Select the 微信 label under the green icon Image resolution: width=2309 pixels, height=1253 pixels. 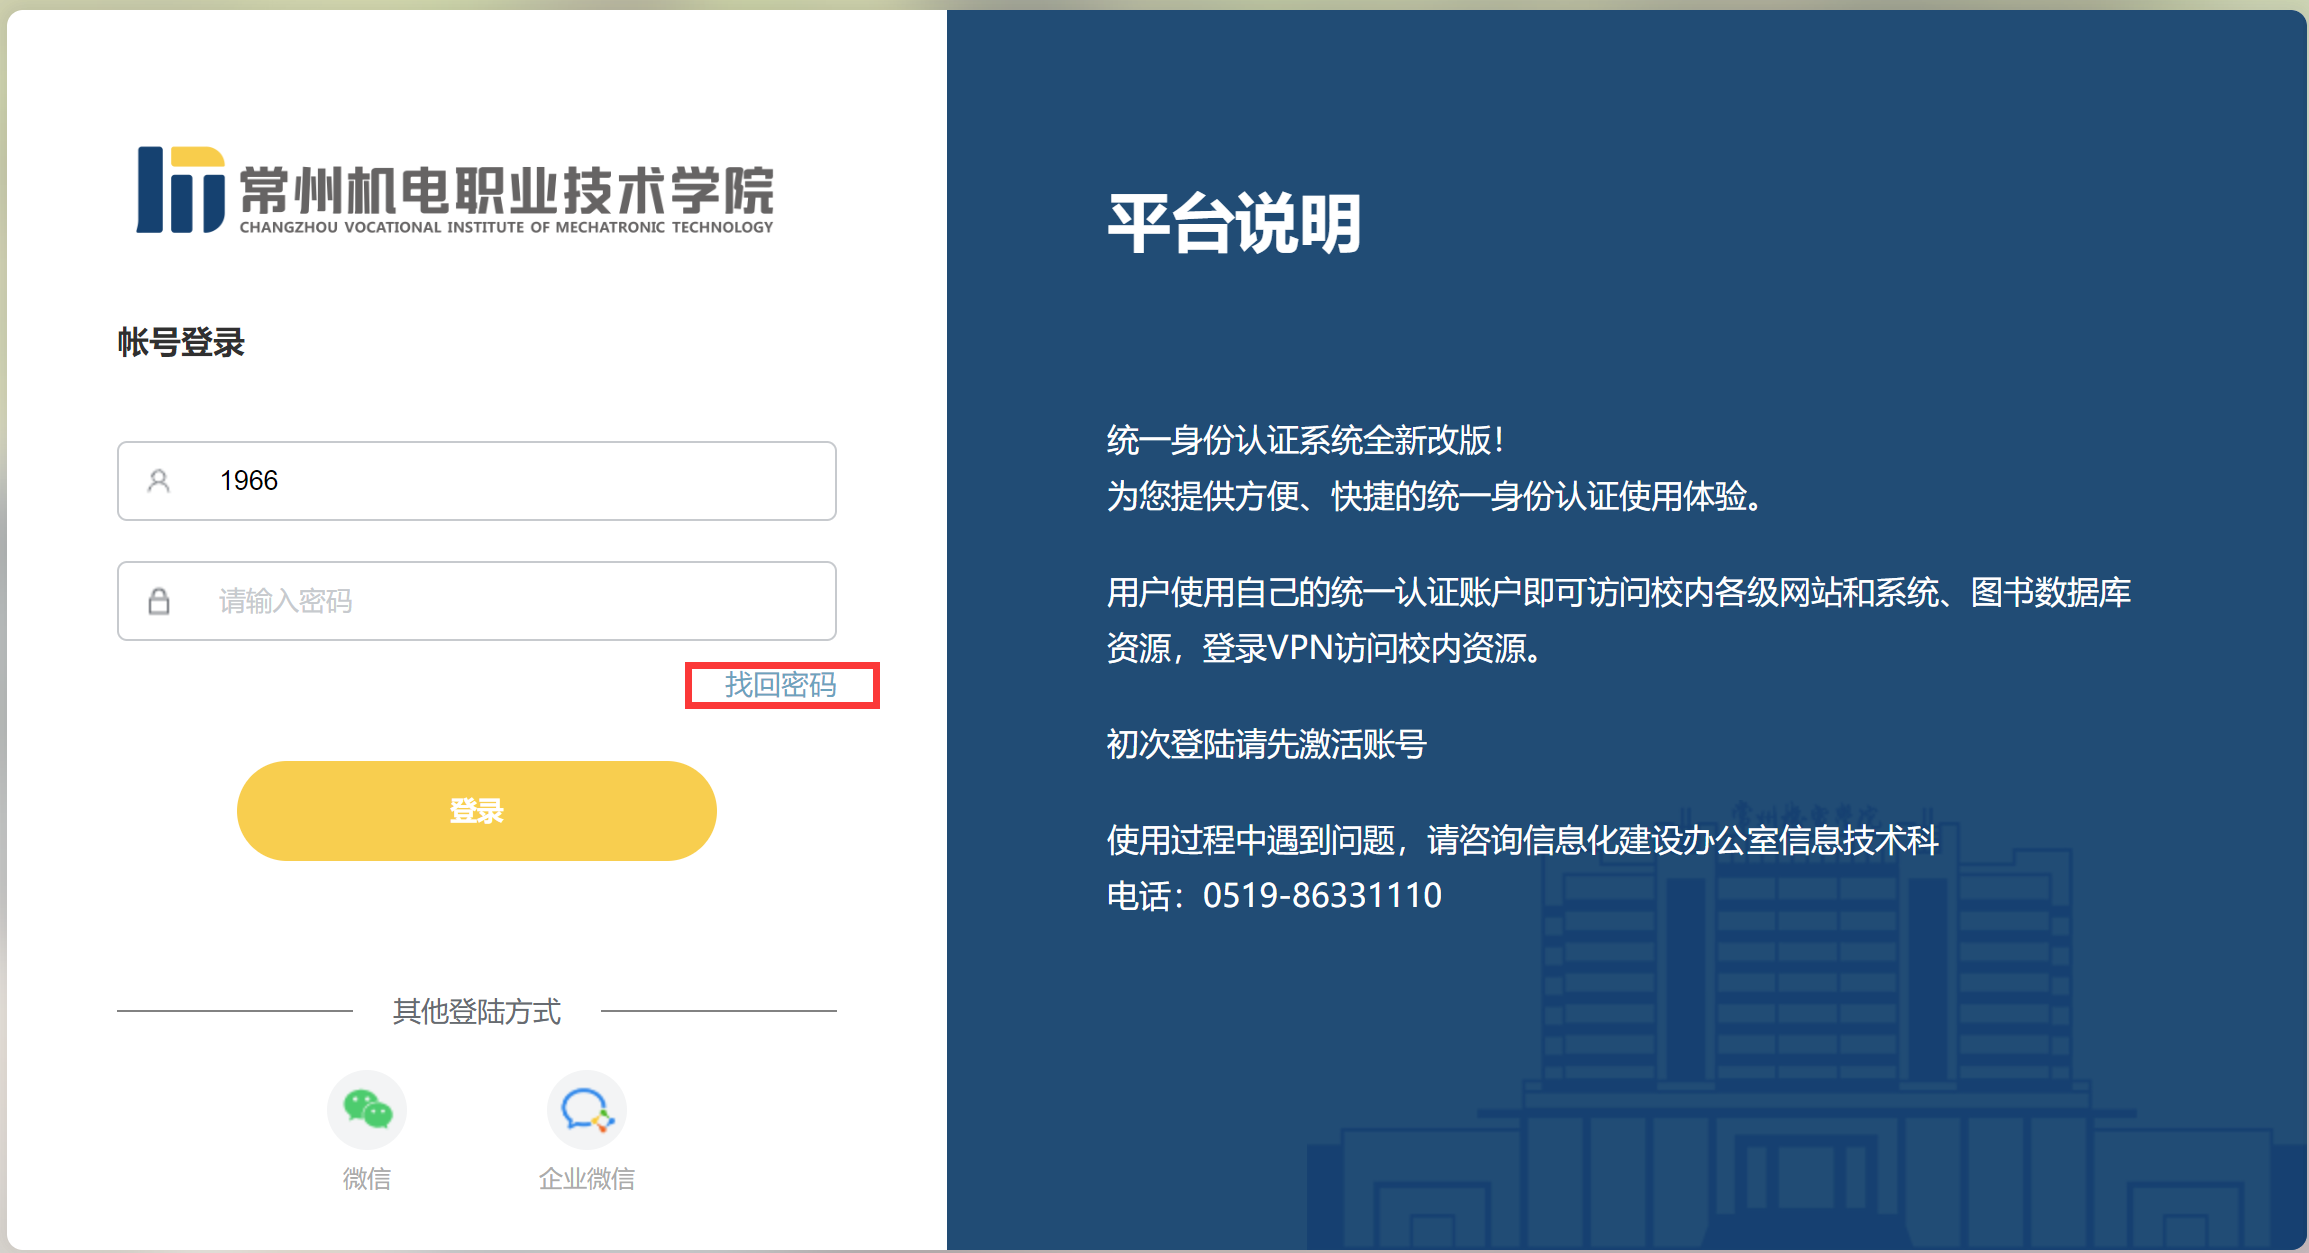(367, 1179)
